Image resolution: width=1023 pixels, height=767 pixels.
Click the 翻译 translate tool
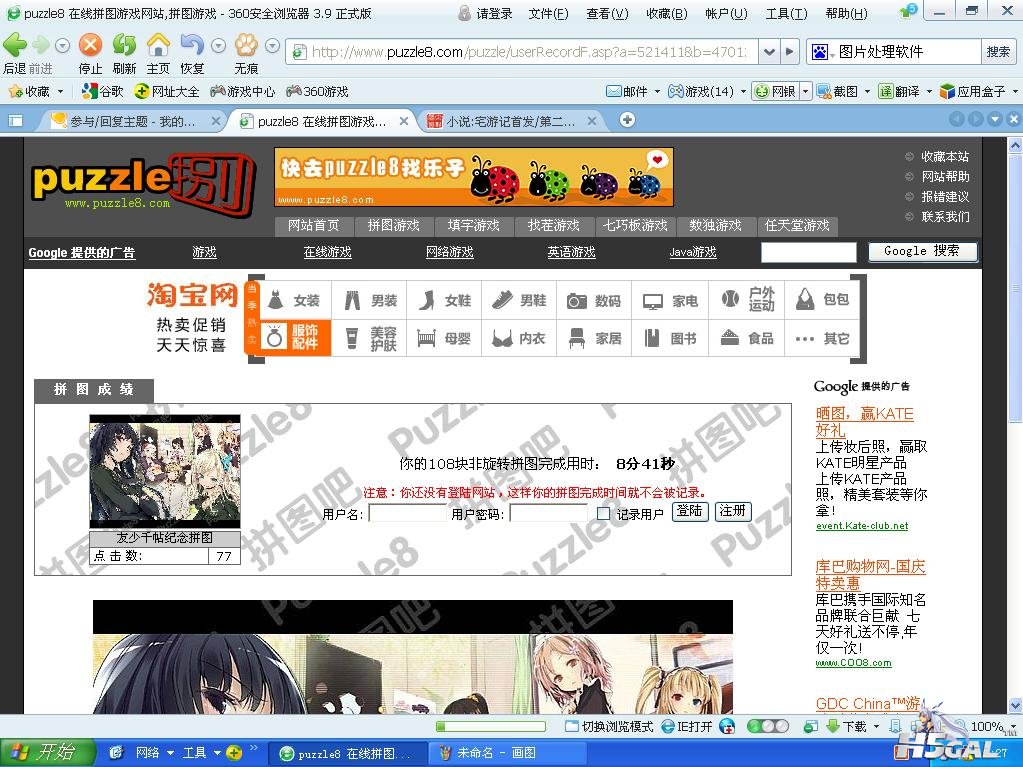pos(899,91)
